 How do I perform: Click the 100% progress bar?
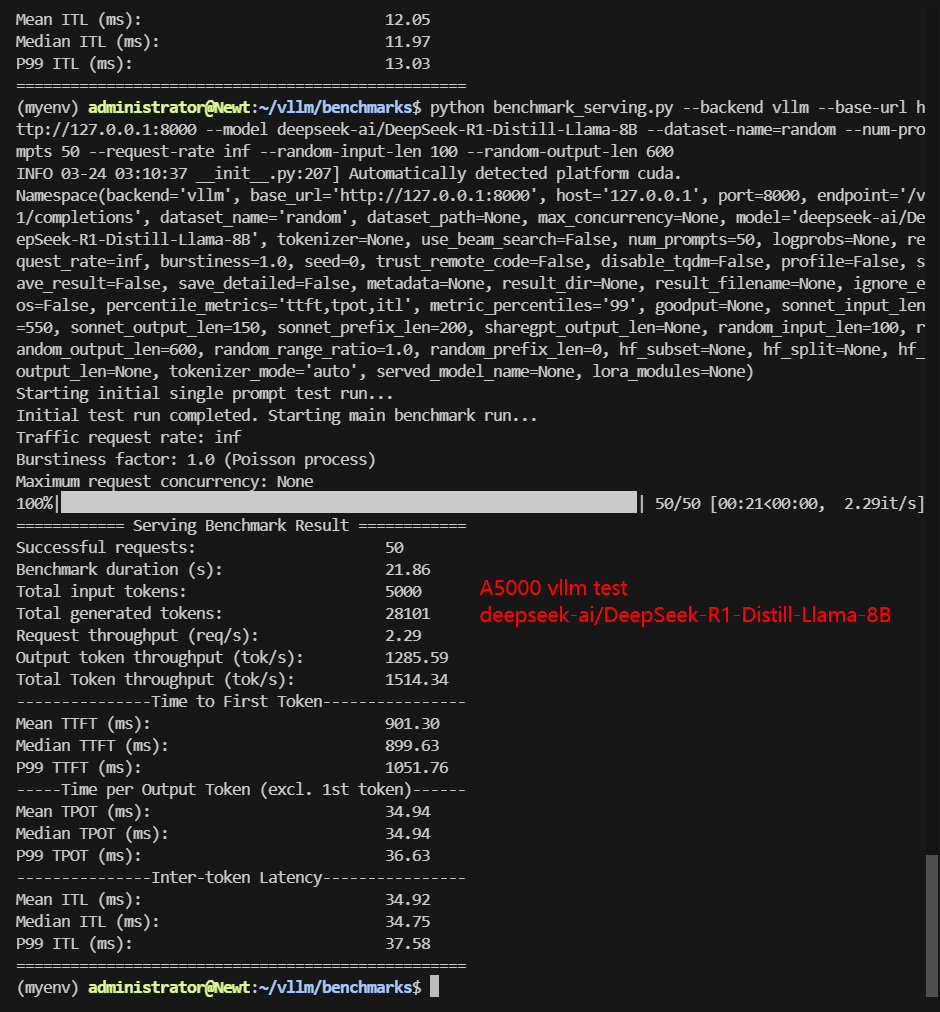tap(349, 502)
